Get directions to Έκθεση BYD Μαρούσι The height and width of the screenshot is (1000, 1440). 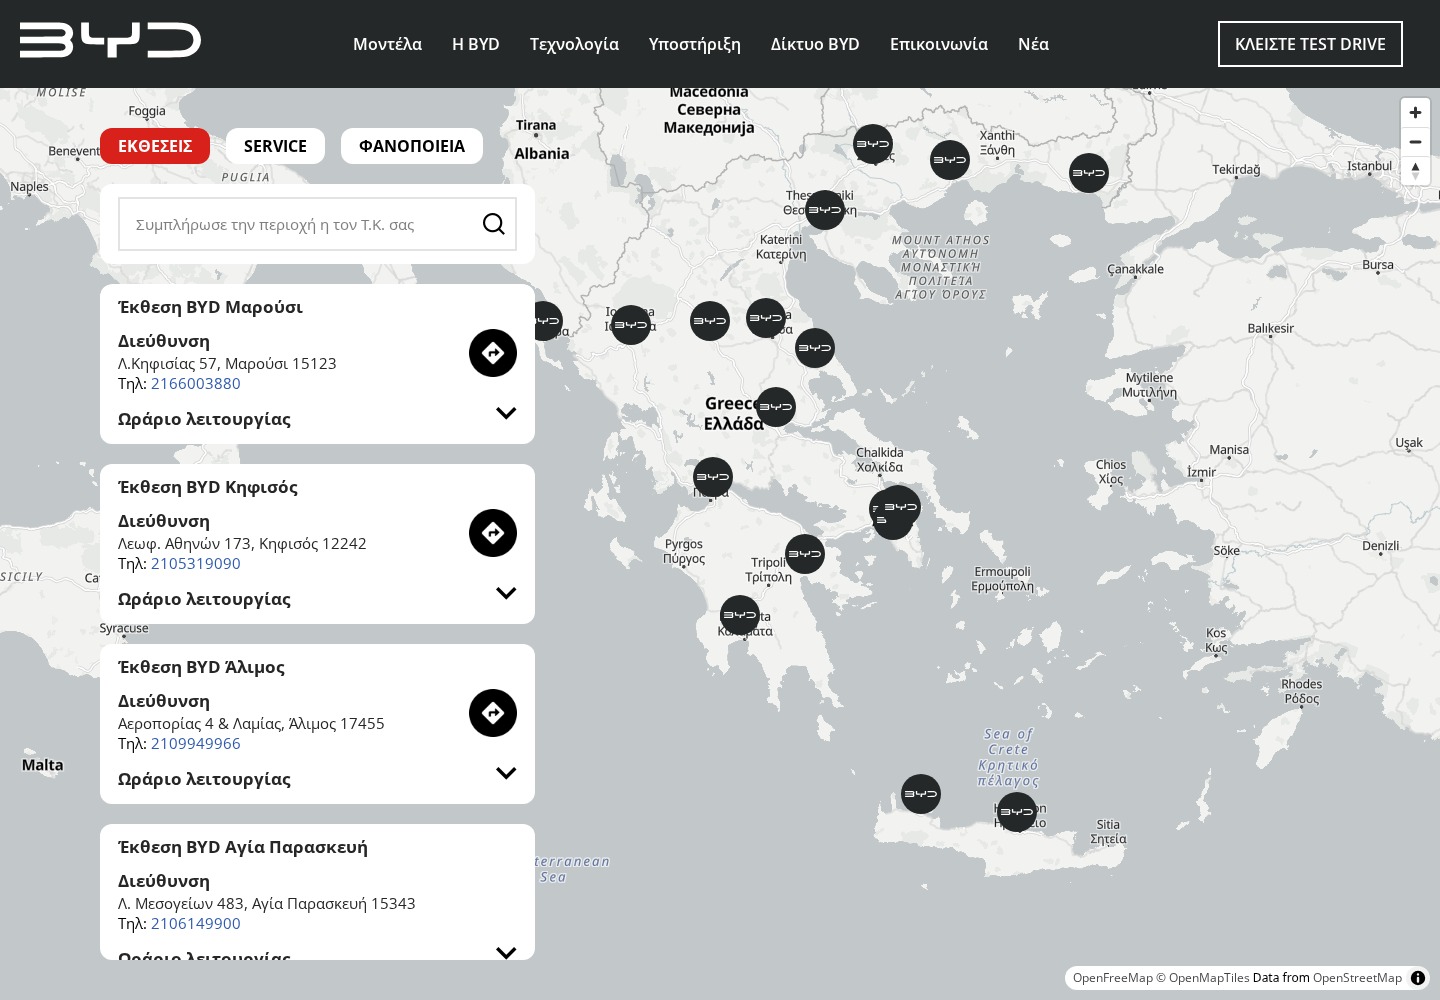click(x=493, y=353)
